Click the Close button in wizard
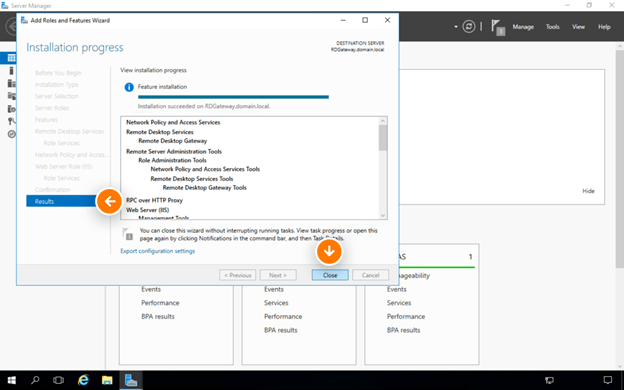624x390 pixels. pos(330,275)
